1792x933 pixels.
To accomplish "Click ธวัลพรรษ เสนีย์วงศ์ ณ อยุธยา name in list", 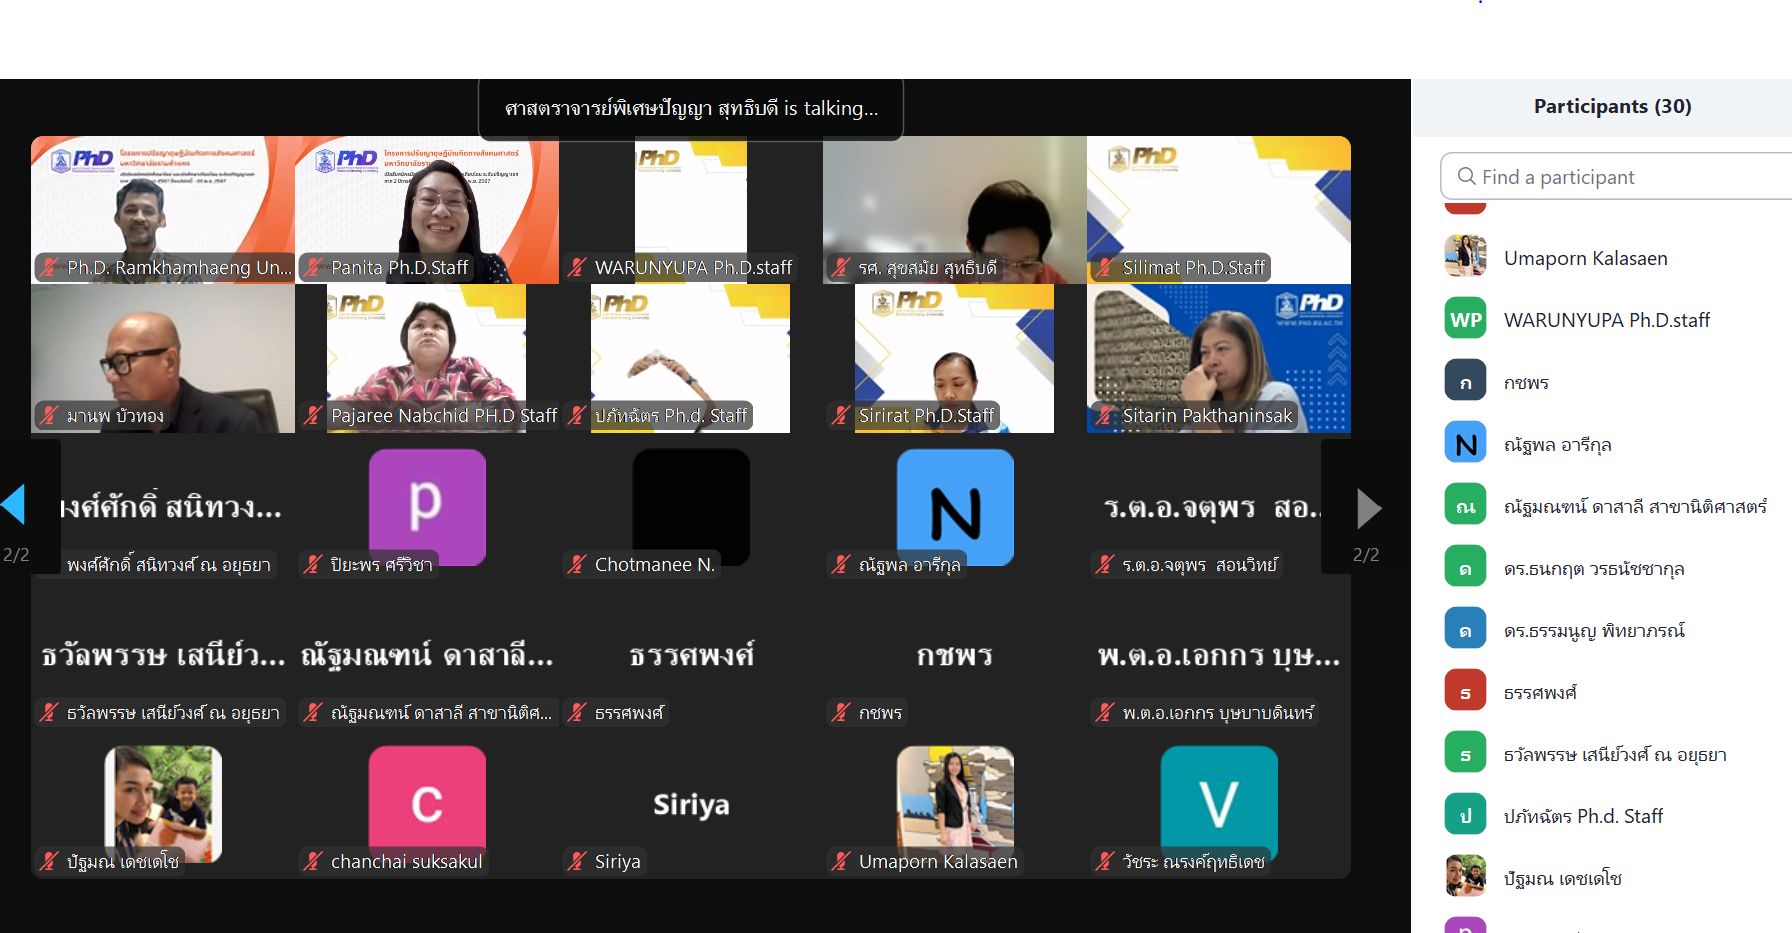I will click(x=1615, y=754).
